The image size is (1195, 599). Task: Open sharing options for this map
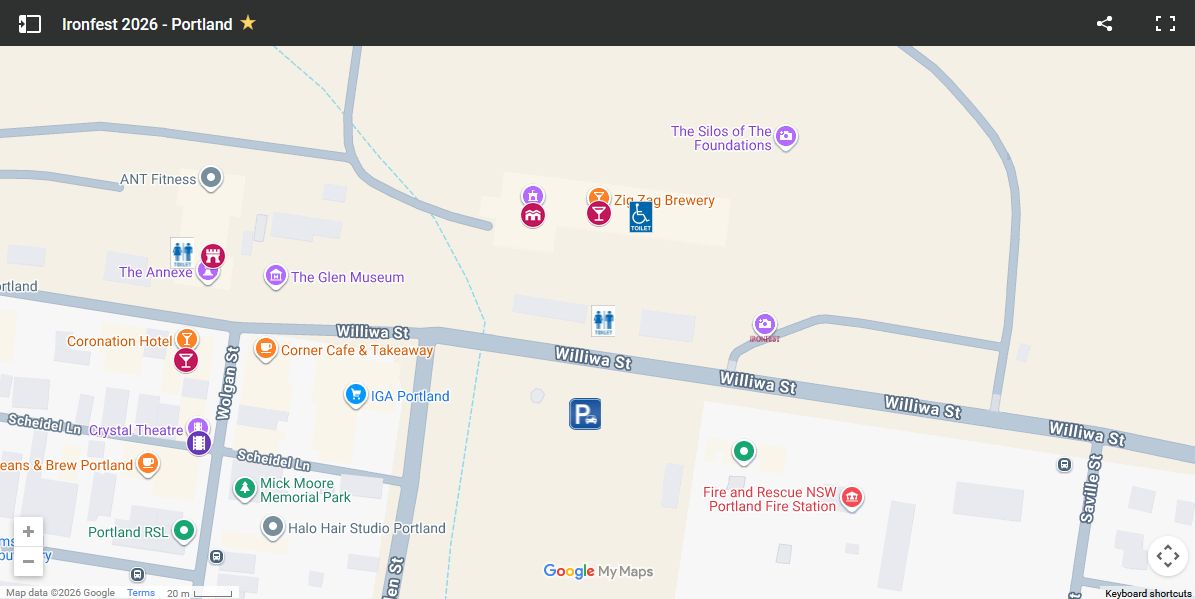[x=1104, y=23]
